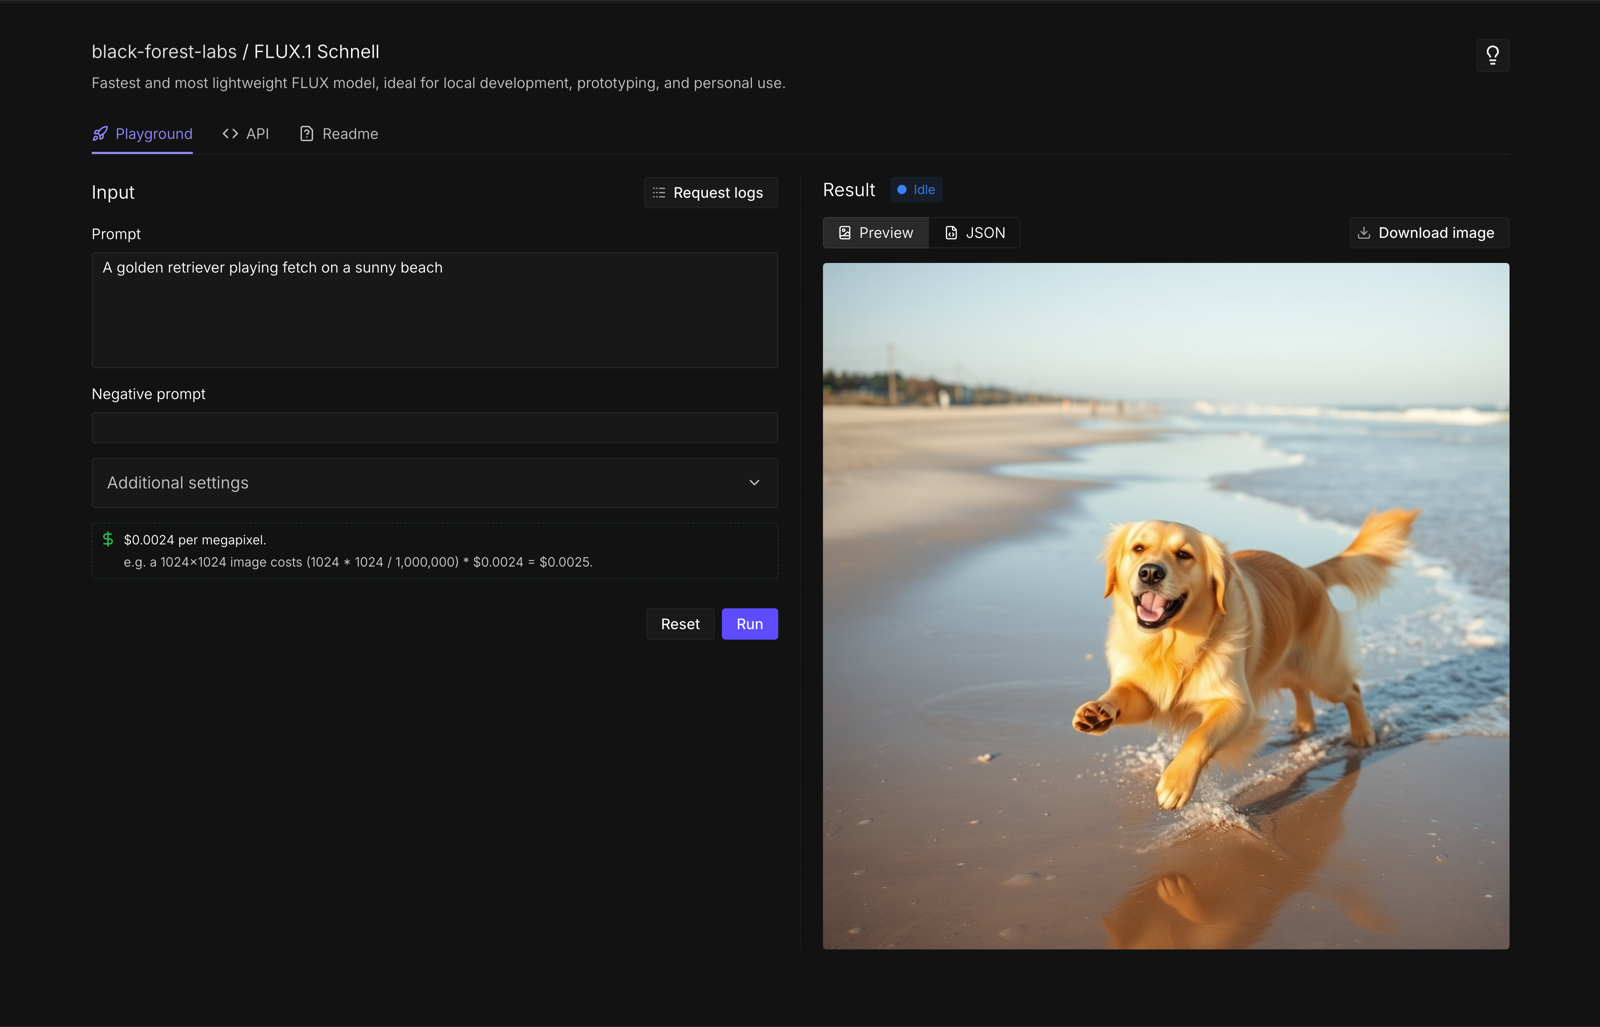Click the 1024×1024 cost example text
The image size is (1600, 1027).
pos(358,562)
